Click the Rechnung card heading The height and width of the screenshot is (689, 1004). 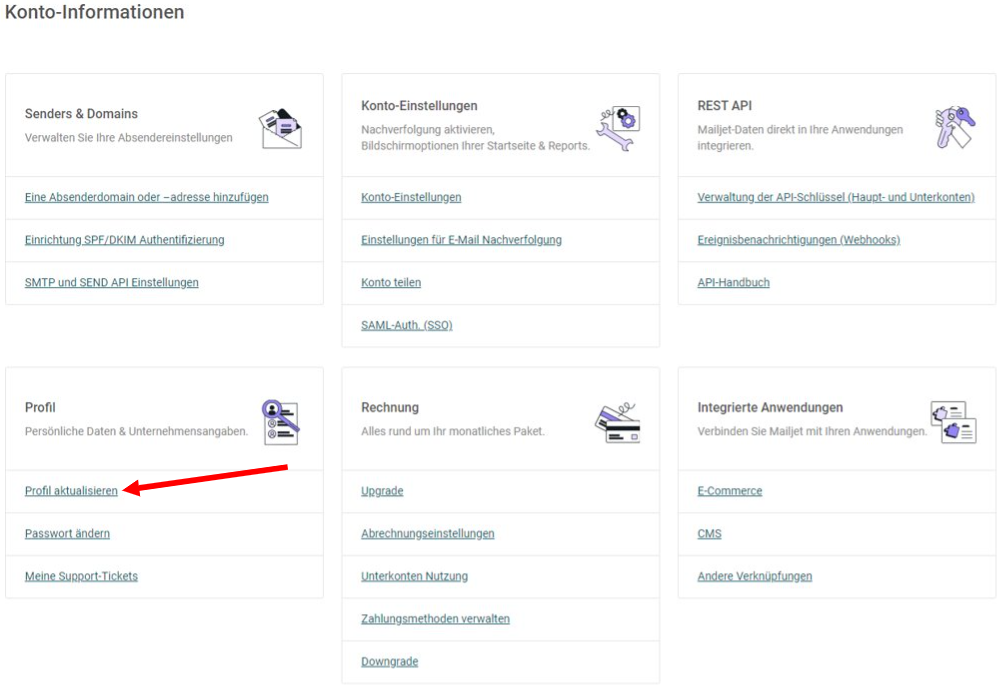(x=389, y=407)
